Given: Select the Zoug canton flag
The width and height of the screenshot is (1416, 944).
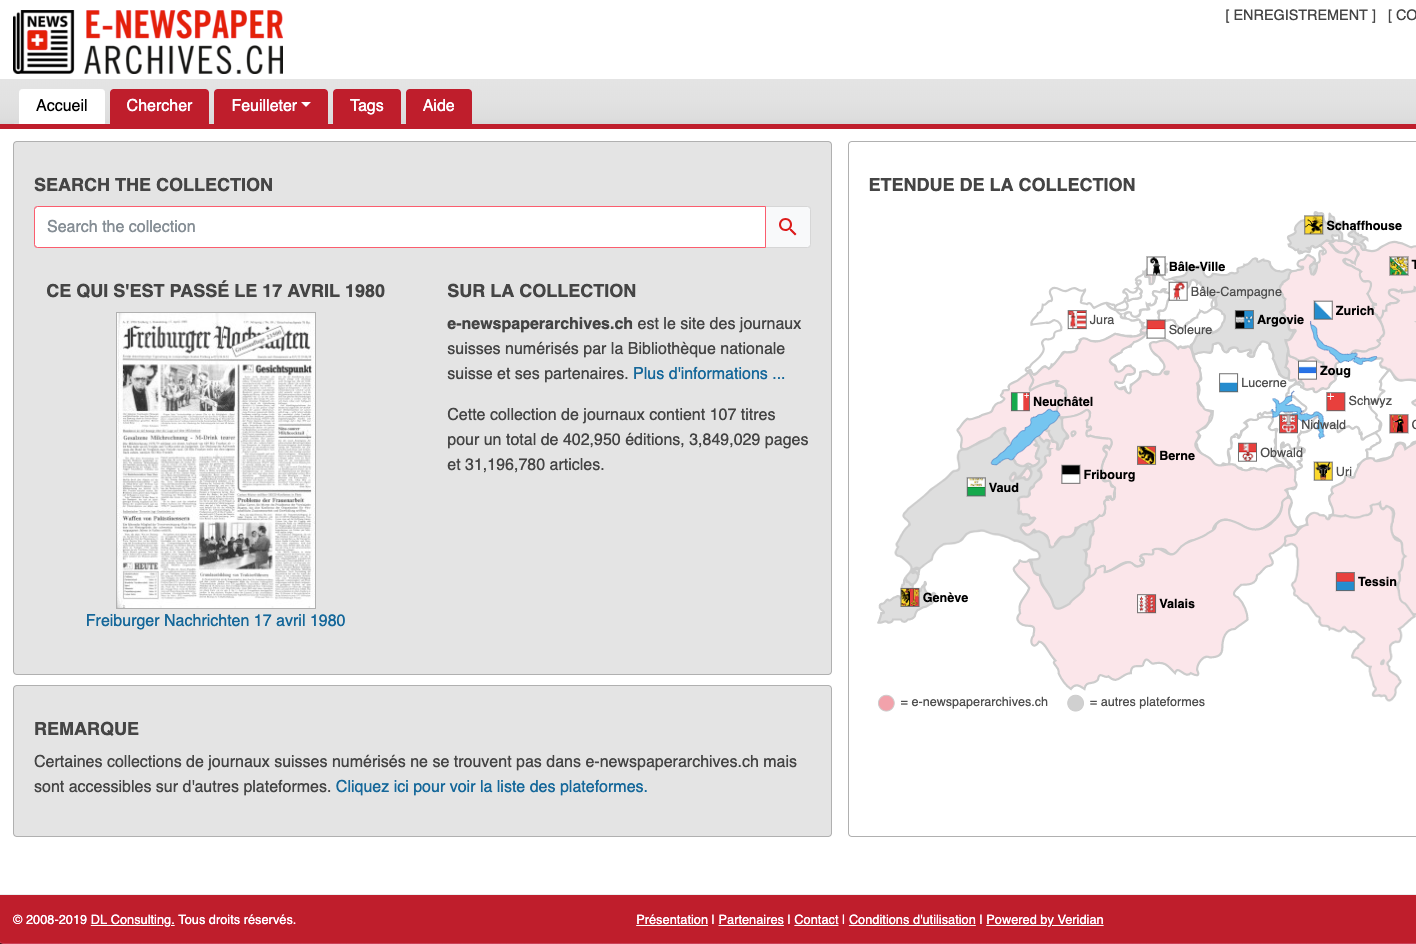Looking at the screenshot, I should 1307,370.
